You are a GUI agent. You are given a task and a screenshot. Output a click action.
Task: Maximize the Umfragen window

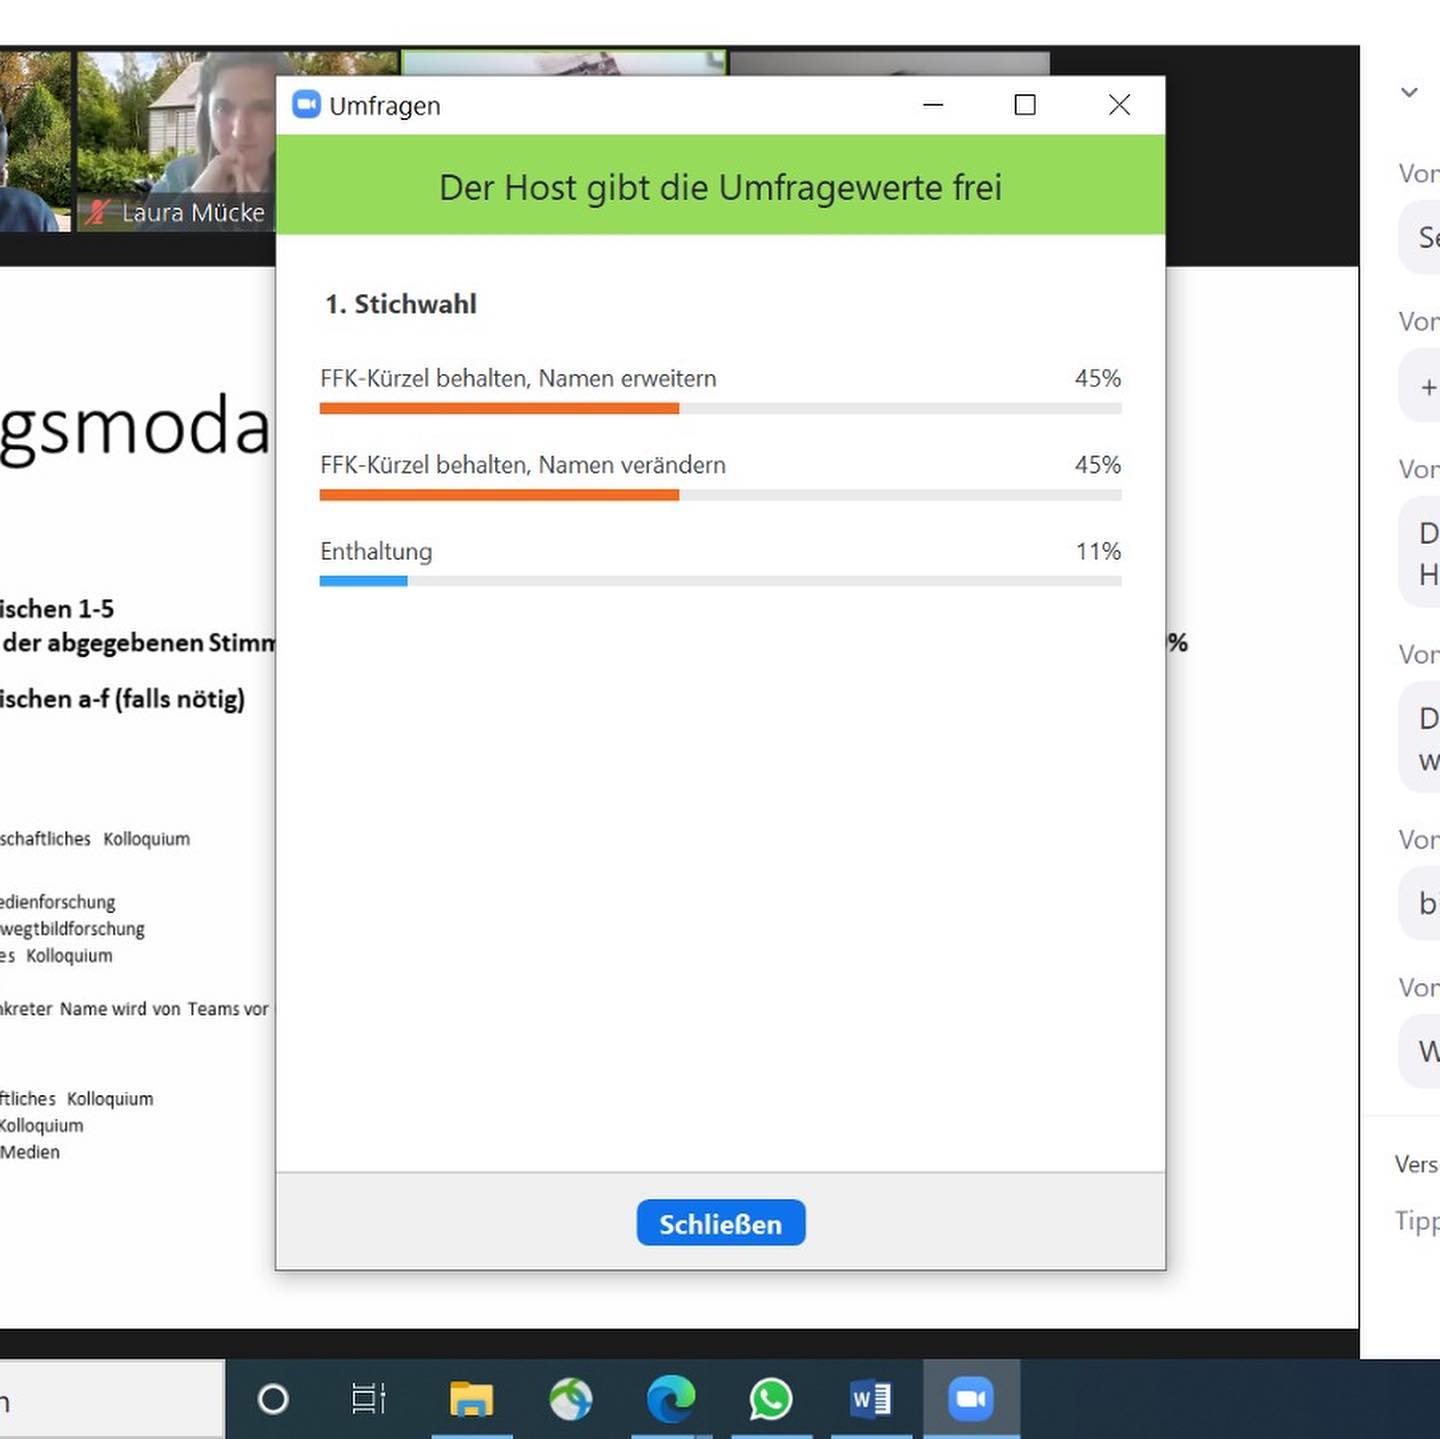[x=1025, y=105]
